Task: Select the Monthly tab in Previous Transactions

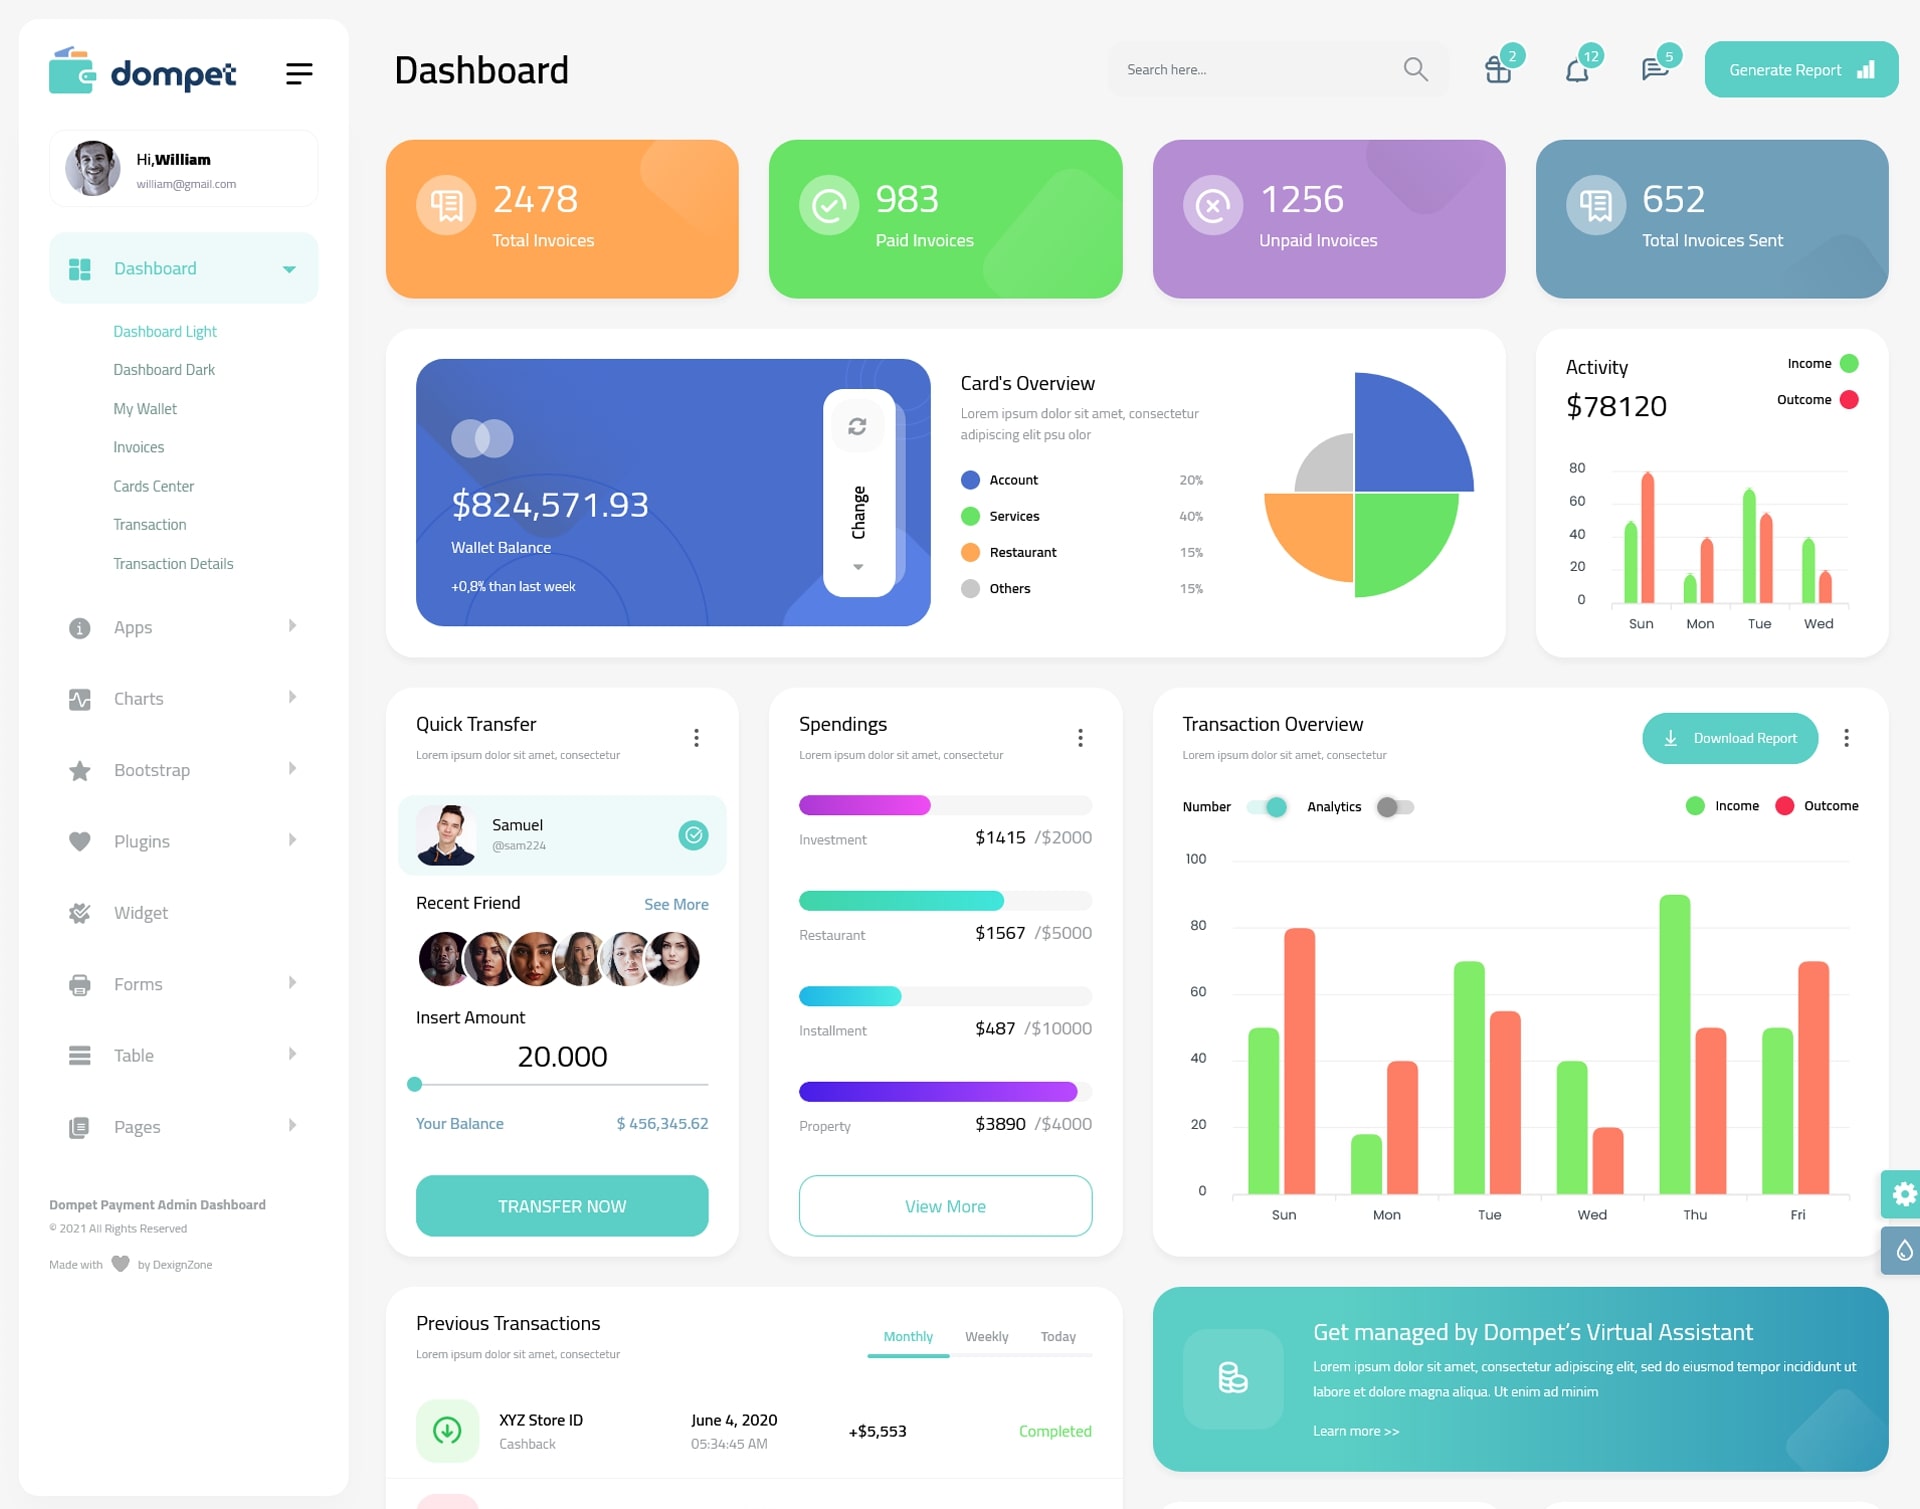Action: coord(904,1334)
